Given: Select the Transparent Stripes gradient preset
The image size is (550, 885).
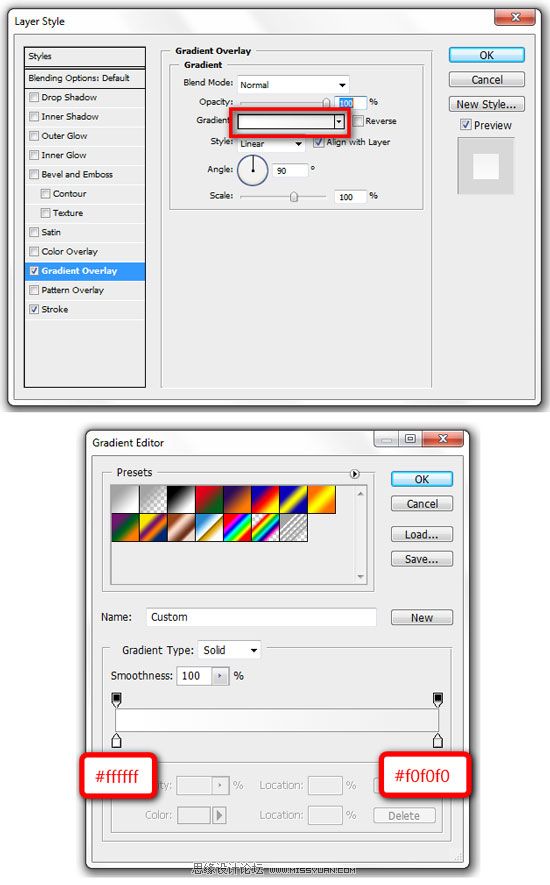Looking at the screenshot, I should tap(294, 528).
